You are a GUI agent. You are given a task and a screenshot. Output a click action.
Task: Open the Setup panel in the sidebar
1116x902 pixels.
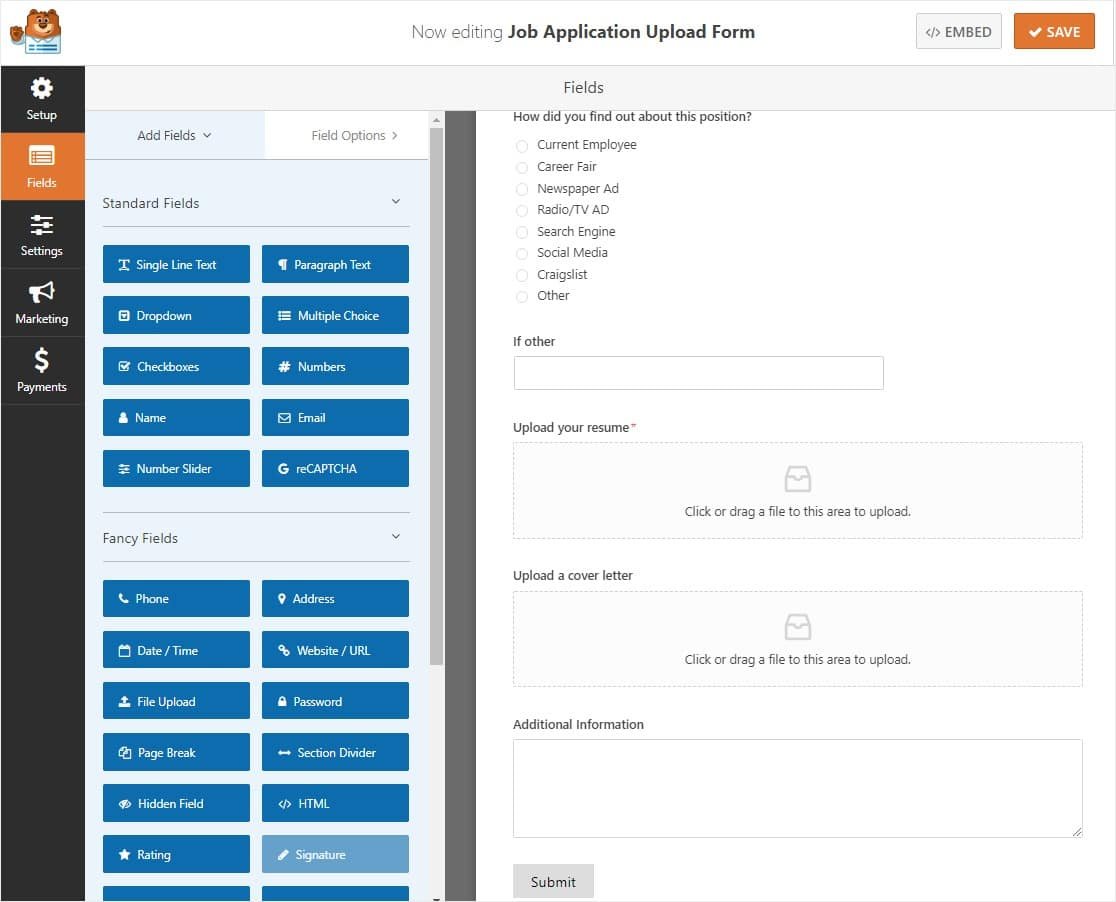click(42, 99)
